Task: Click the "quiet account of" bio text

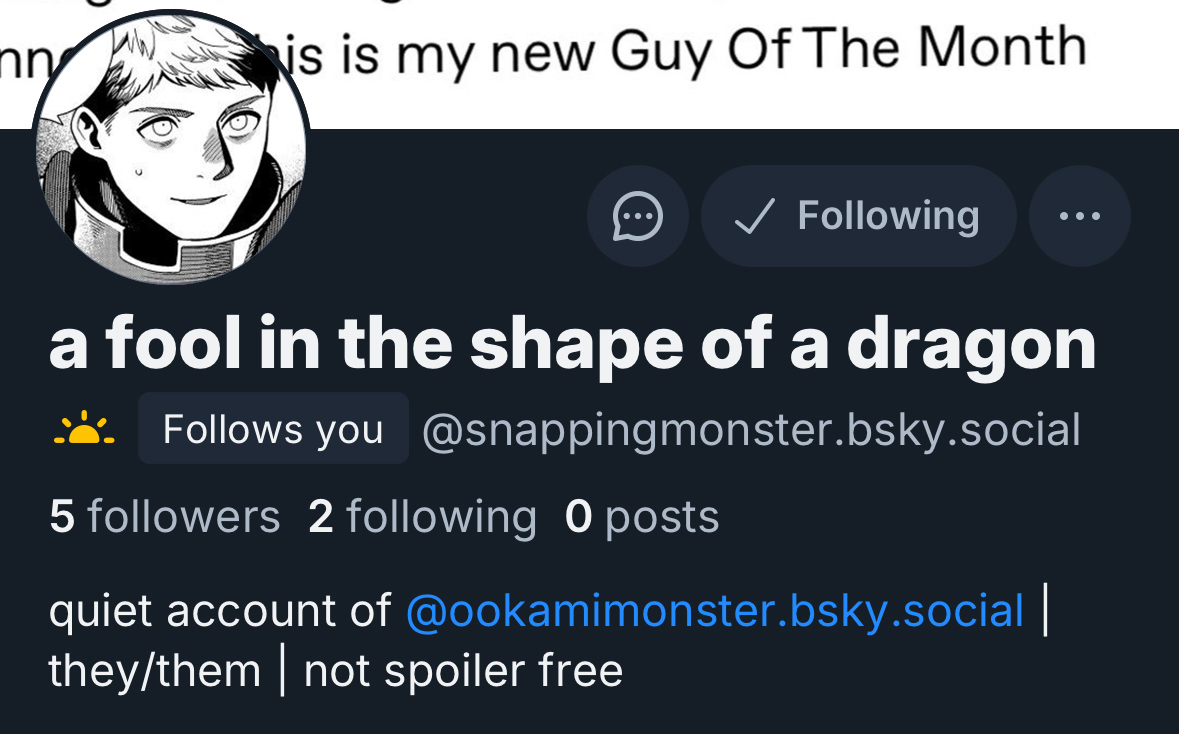Action: 220,610
